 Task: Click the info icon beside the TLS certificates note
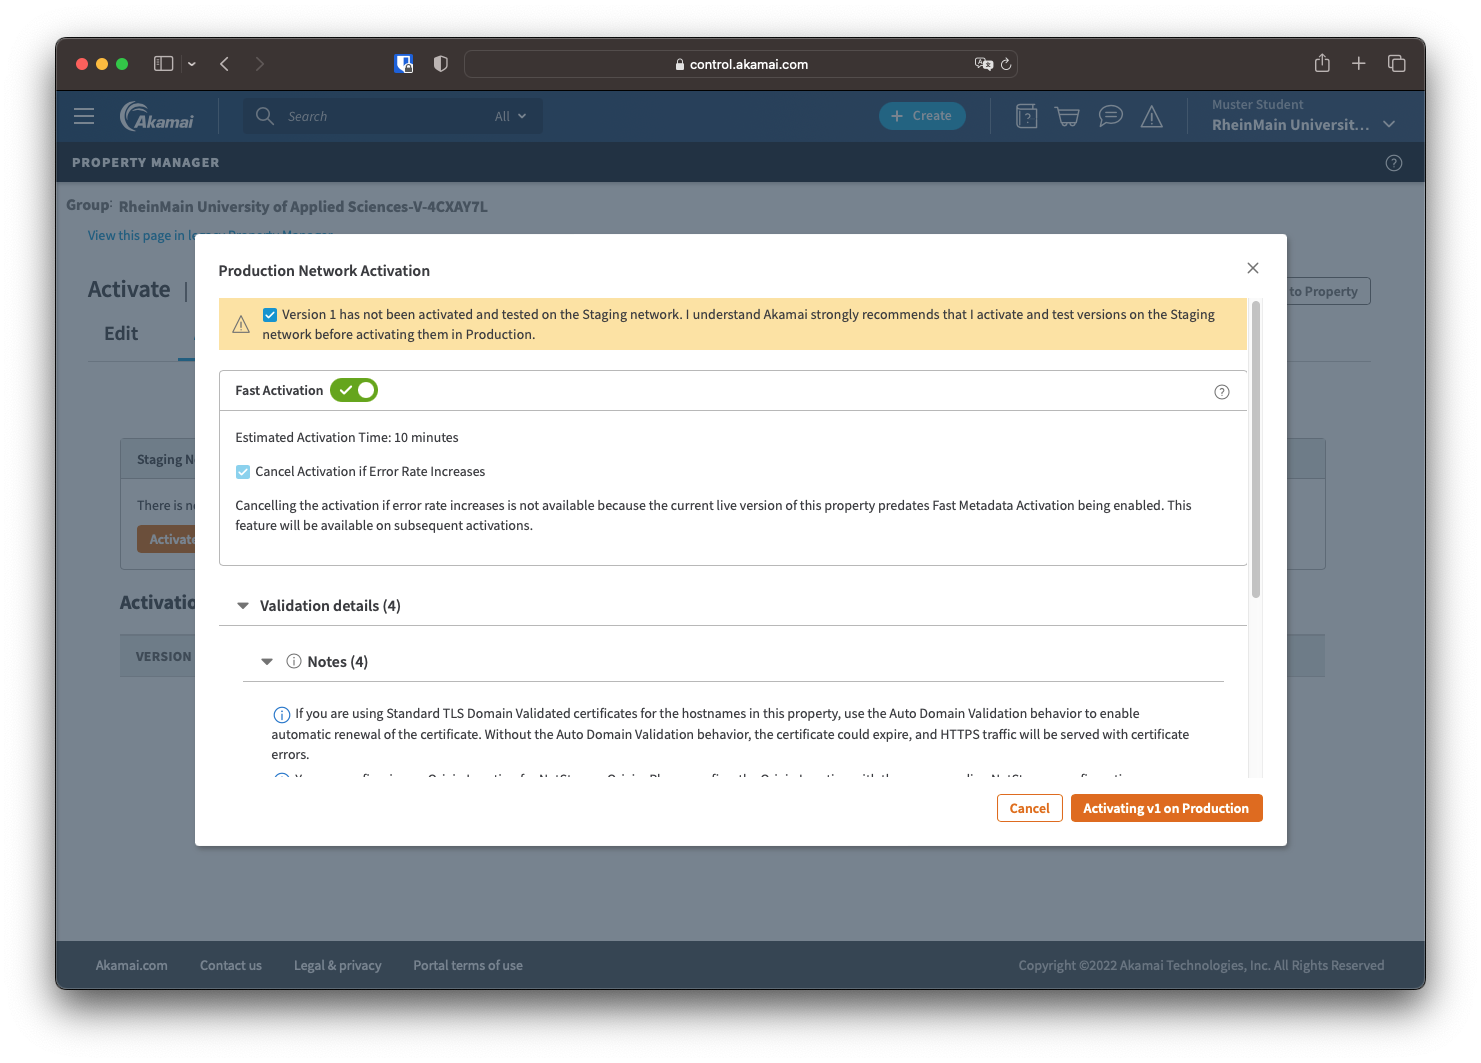click(x=282, y=714)
